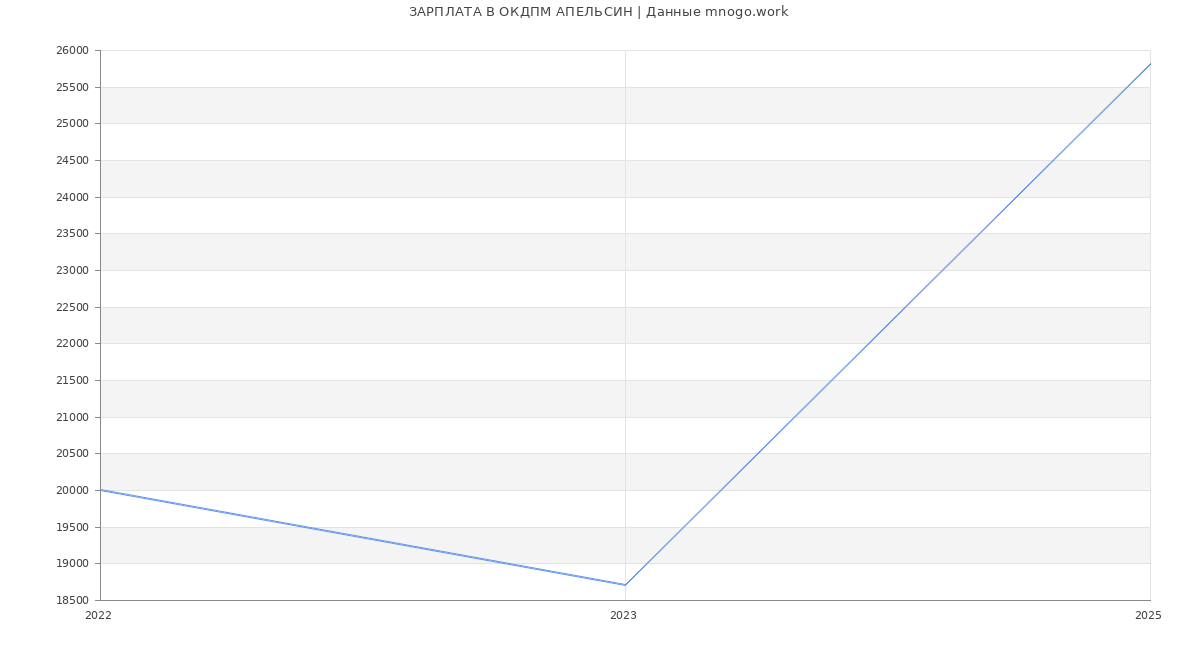1200x650 pixels.
Task: Select the line's lowest point at 2023
Action: coord(625,585)
